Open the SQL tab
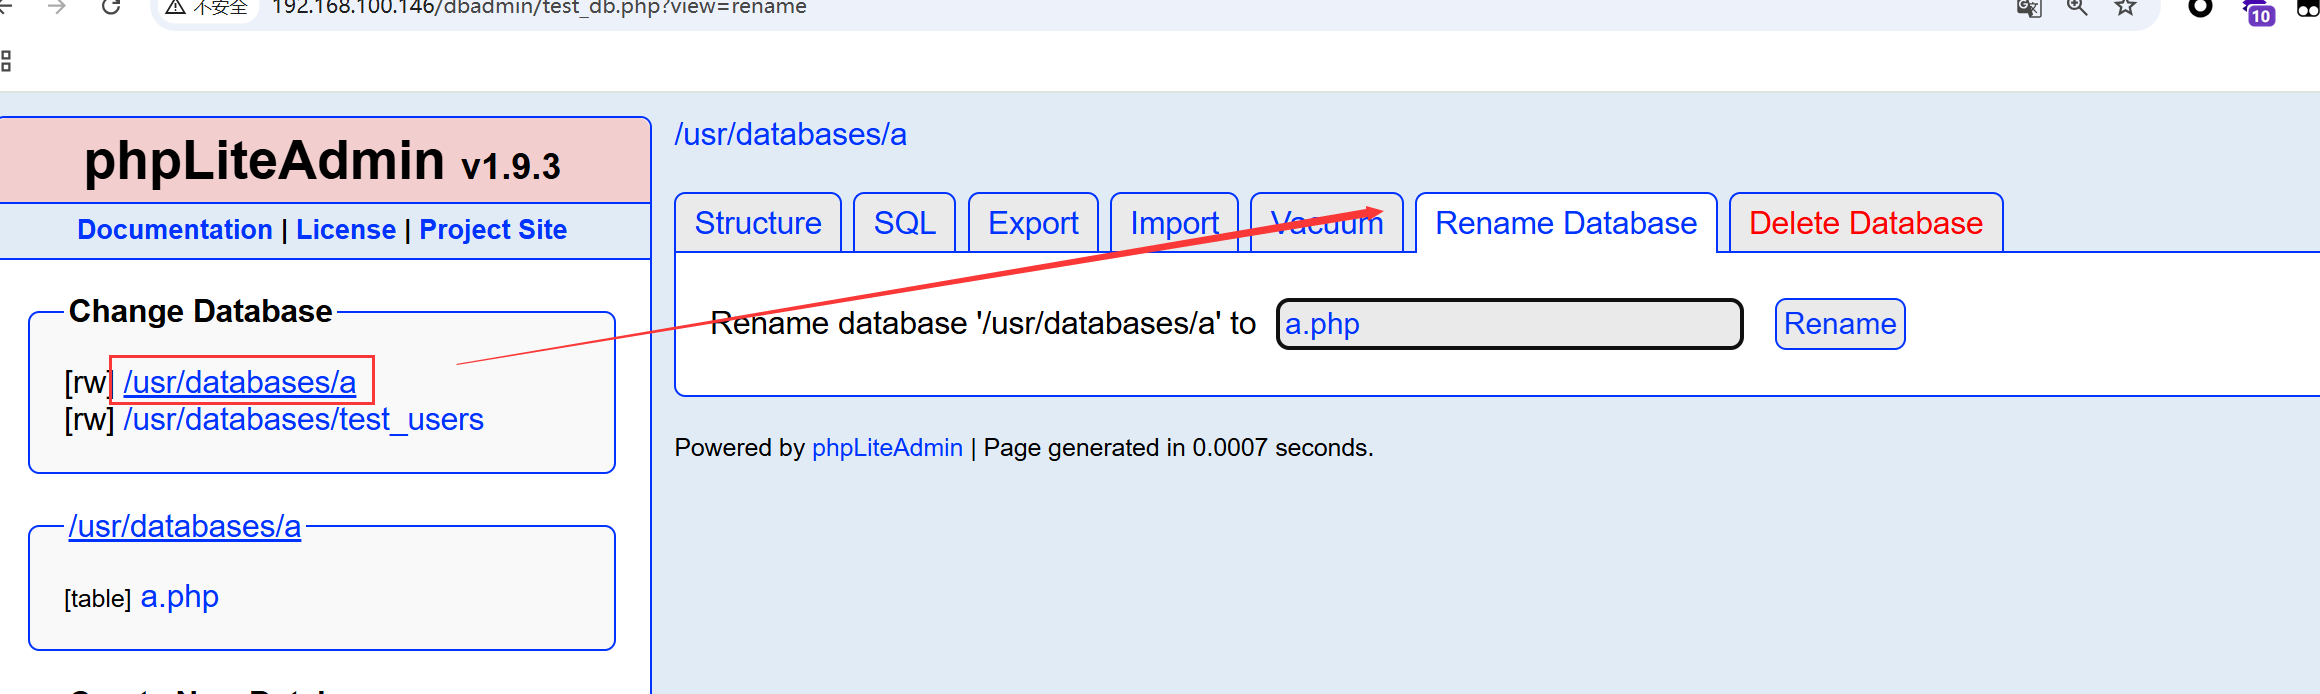Image resolution: width=2320 pixels, height=694 pixels. [x=904, y=223]
